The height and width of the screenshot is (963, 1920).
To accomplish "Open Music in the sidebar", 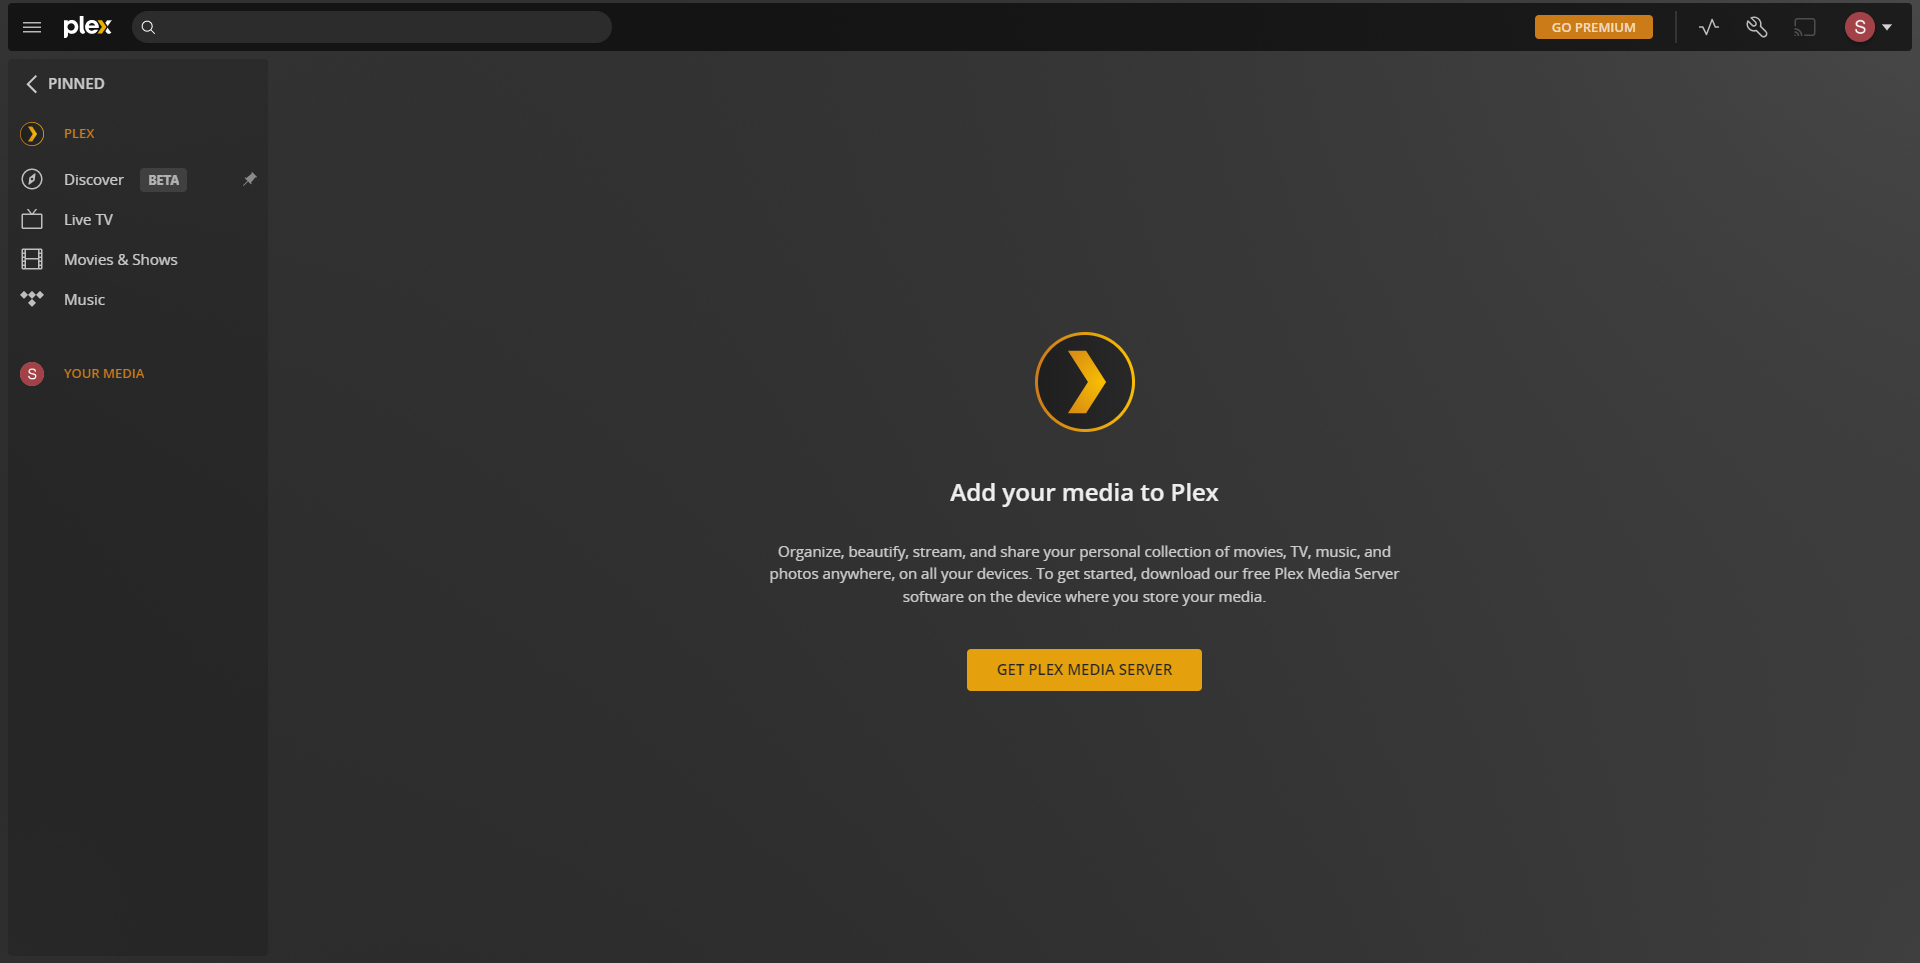I will click(84, 299).
